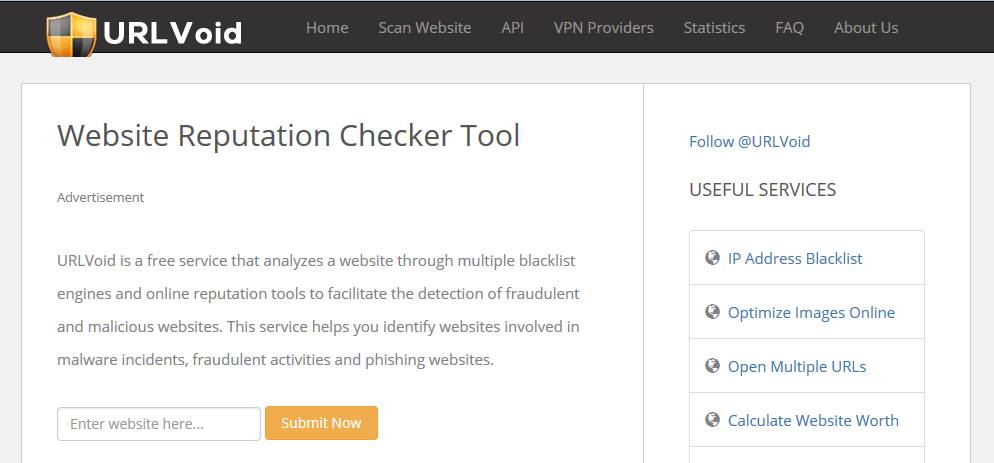This screenshot has width=994, height=463.
Task: Visit the About Us page
Action: coord(866,28)
